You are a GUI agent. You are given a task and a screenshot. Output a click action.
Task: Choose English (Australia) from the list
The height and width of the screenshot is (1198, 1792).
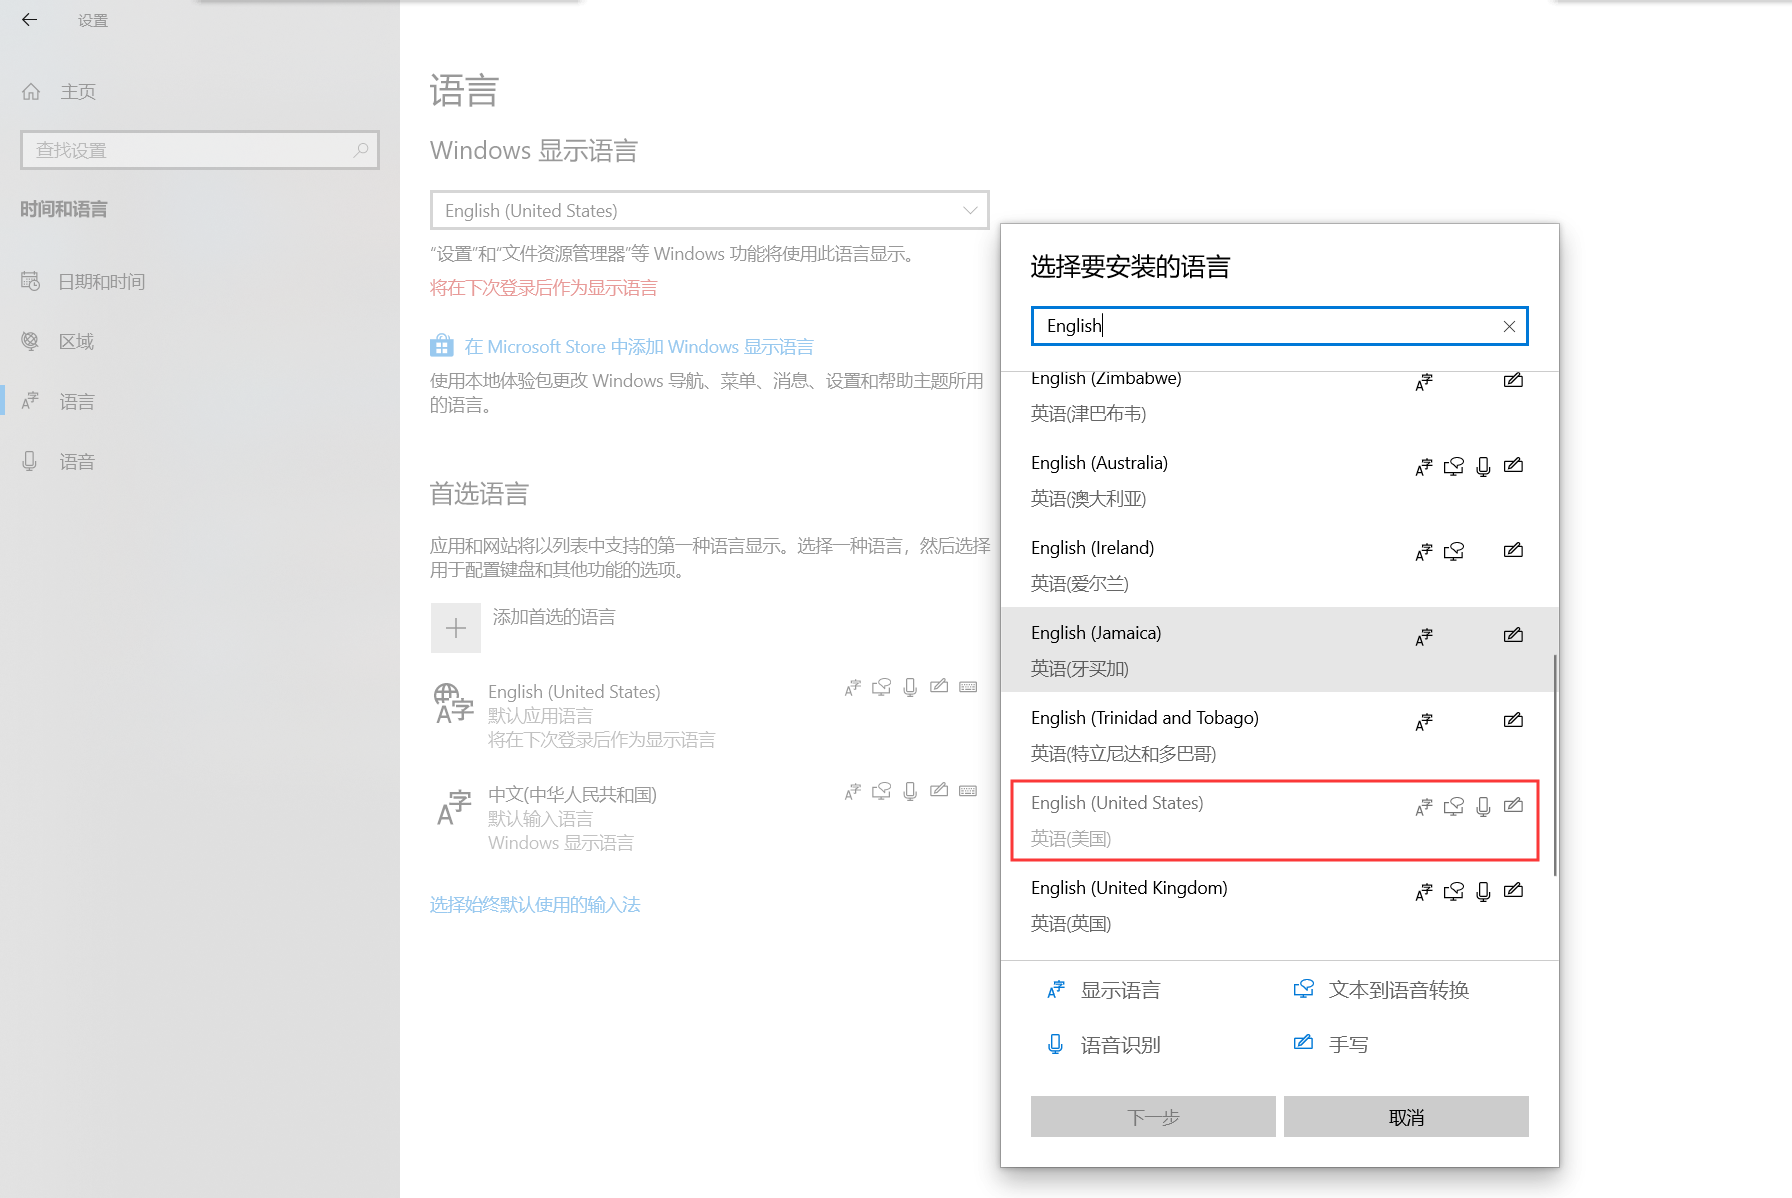point(1280,480)
